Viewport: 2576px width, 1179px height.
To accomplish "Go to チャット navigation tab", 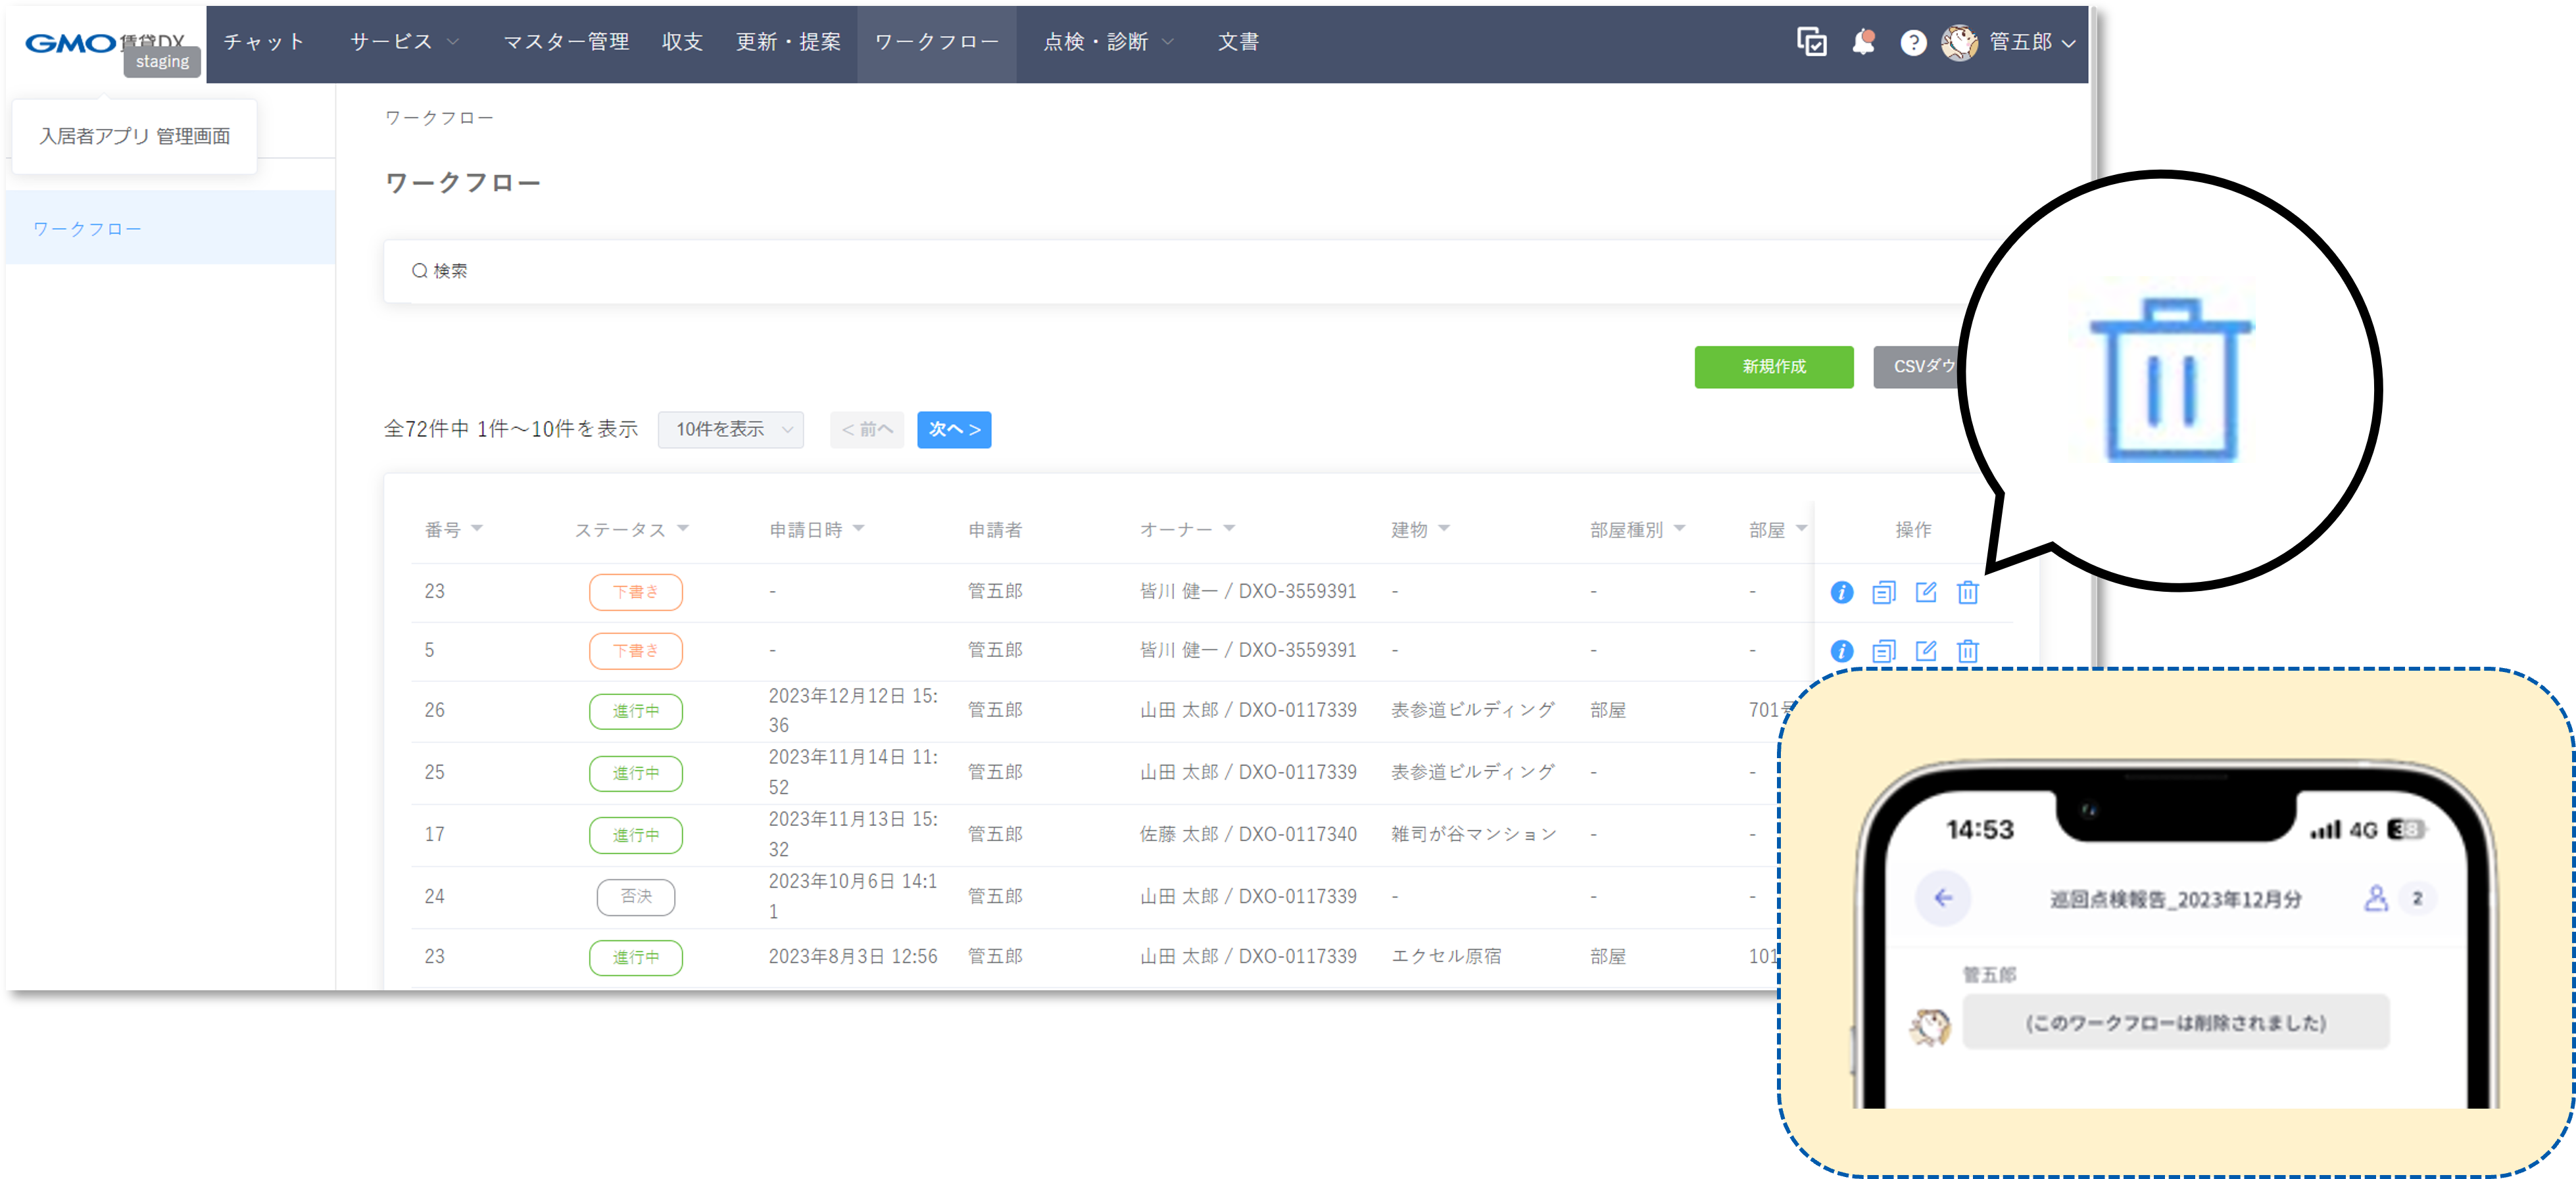I will pyautogui.click(x=264, y=42).
